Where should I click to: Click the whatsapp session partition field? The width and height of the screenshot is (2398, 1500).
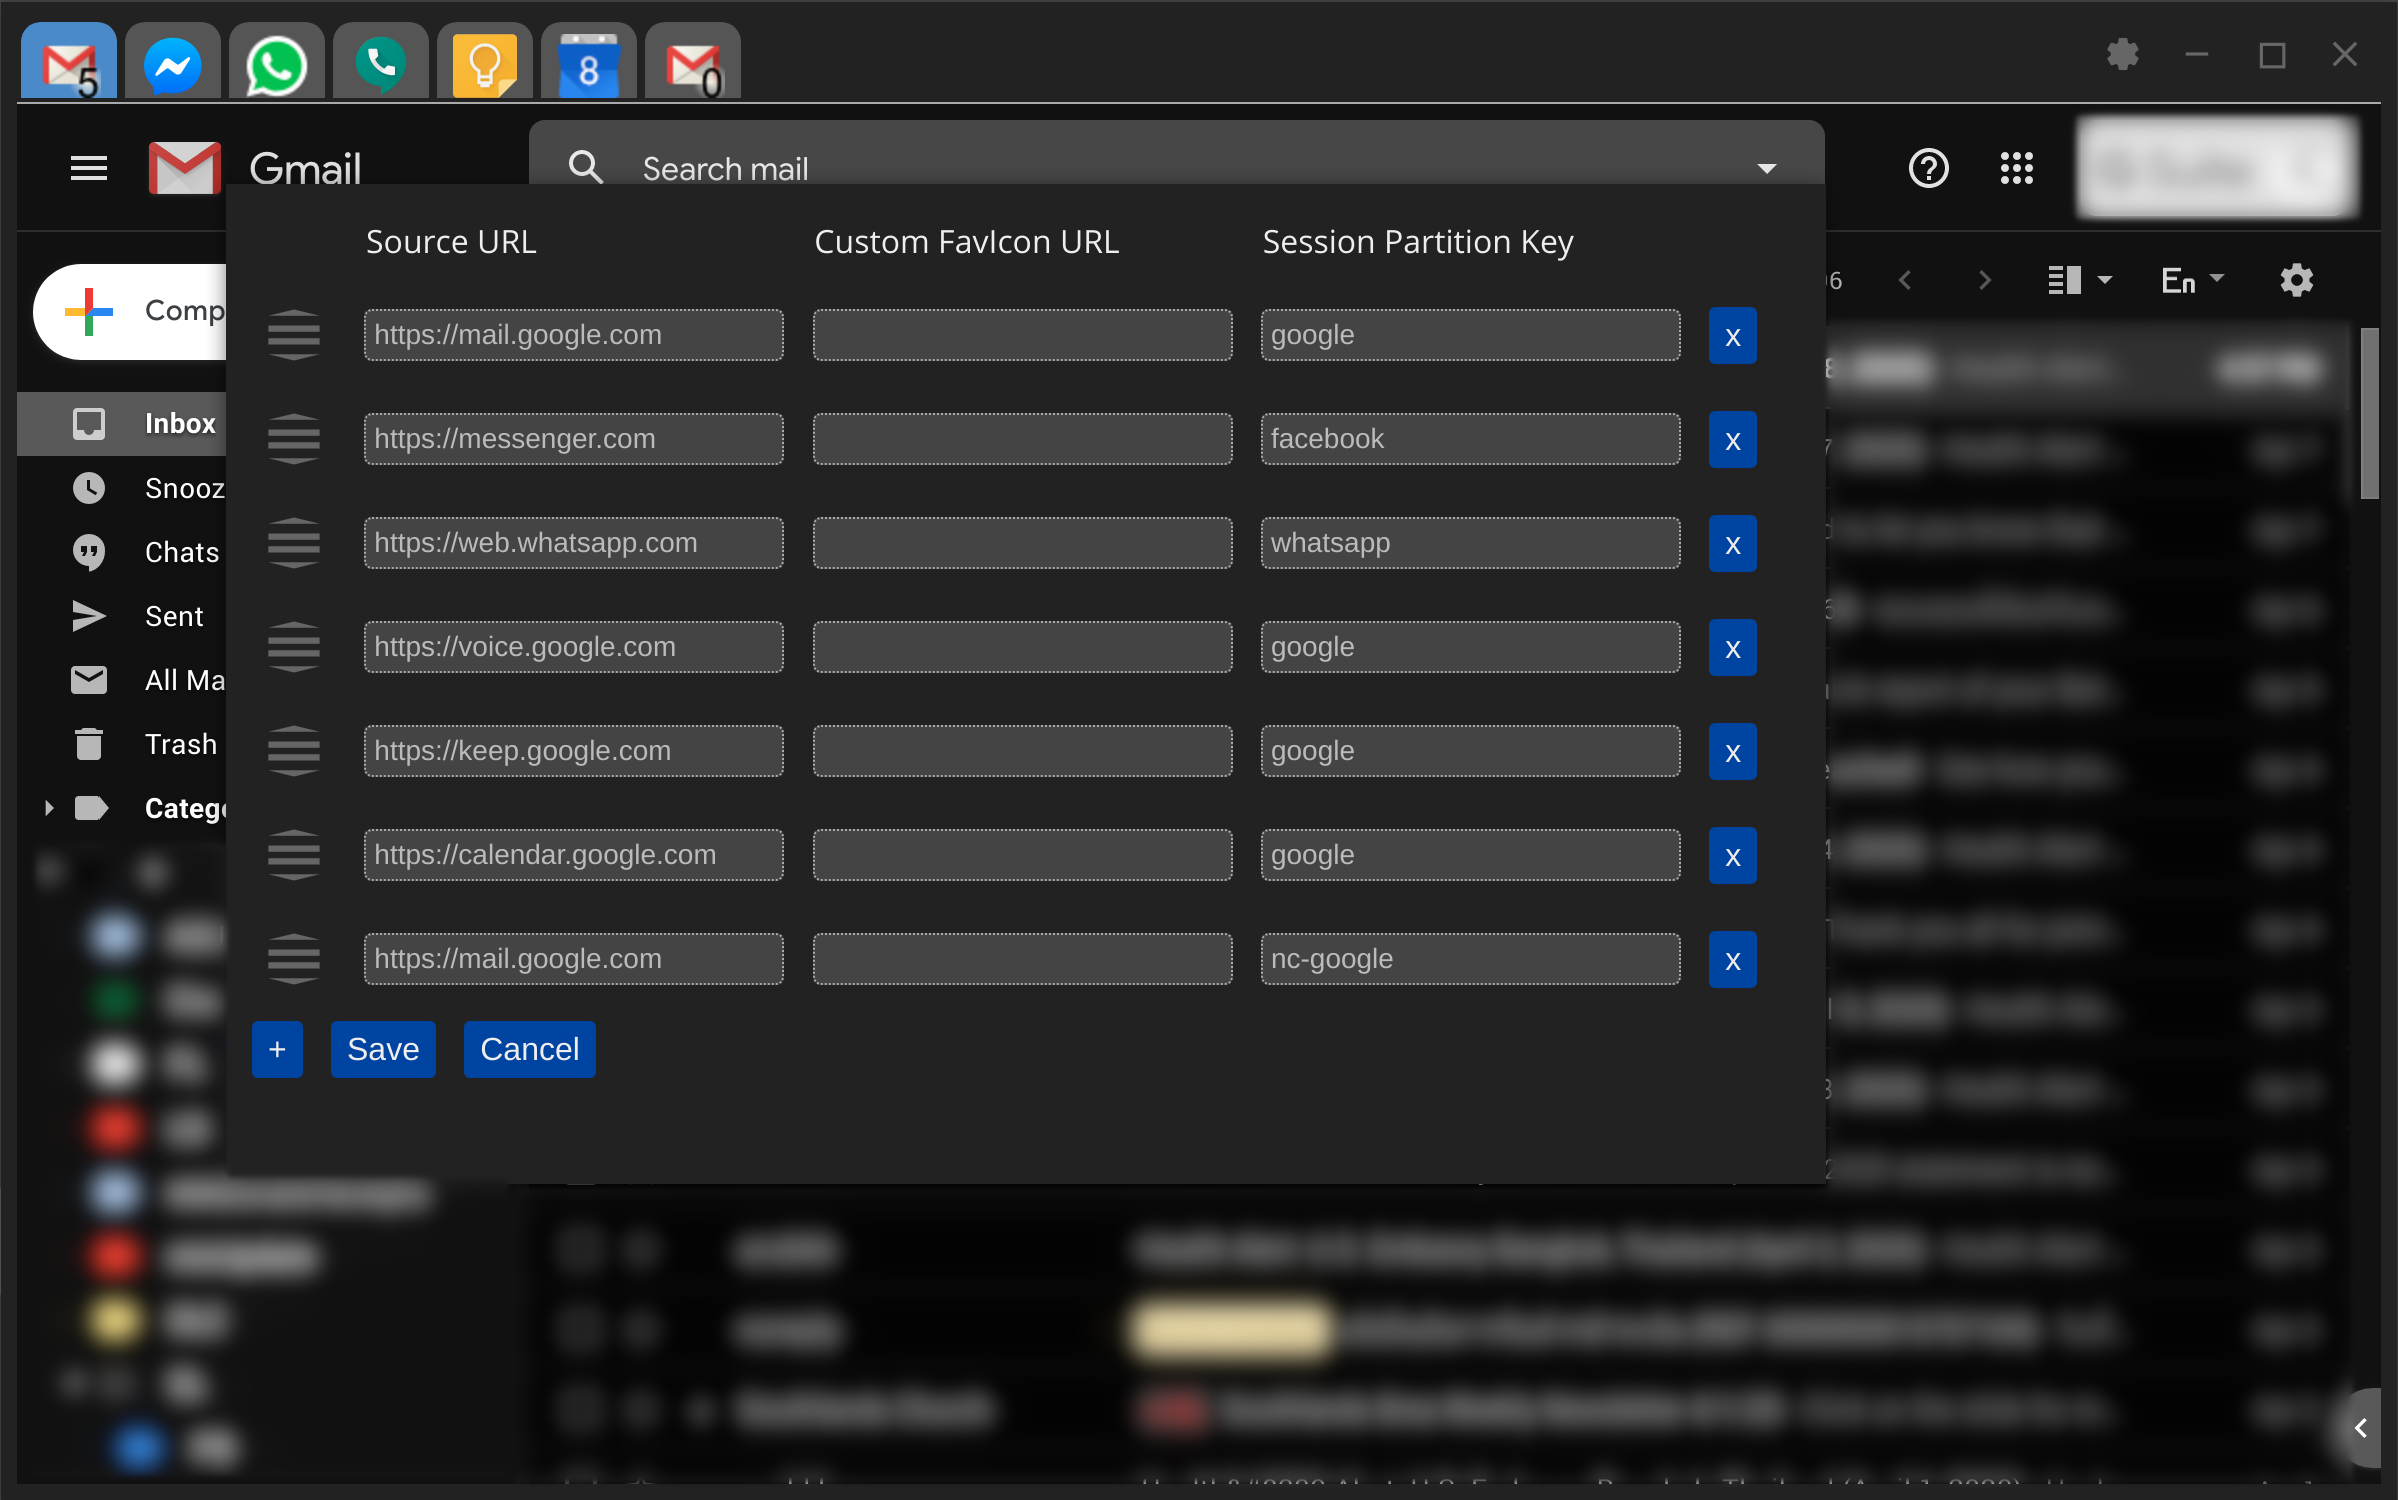pos(1470,543)
